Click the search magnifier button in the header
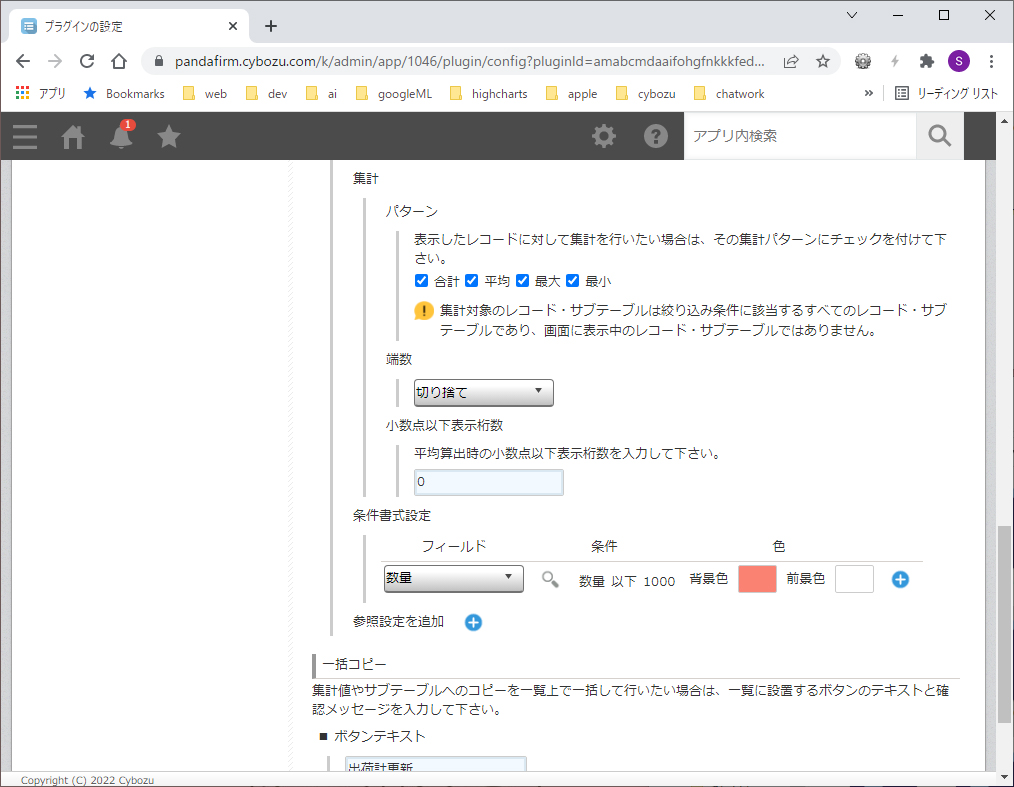The height and width of the screenshot is (787, 1014). [939, 136]
